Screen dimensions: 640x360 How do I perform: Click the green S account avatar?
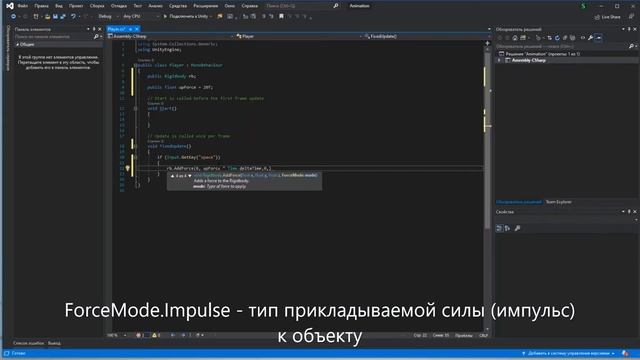583,6
